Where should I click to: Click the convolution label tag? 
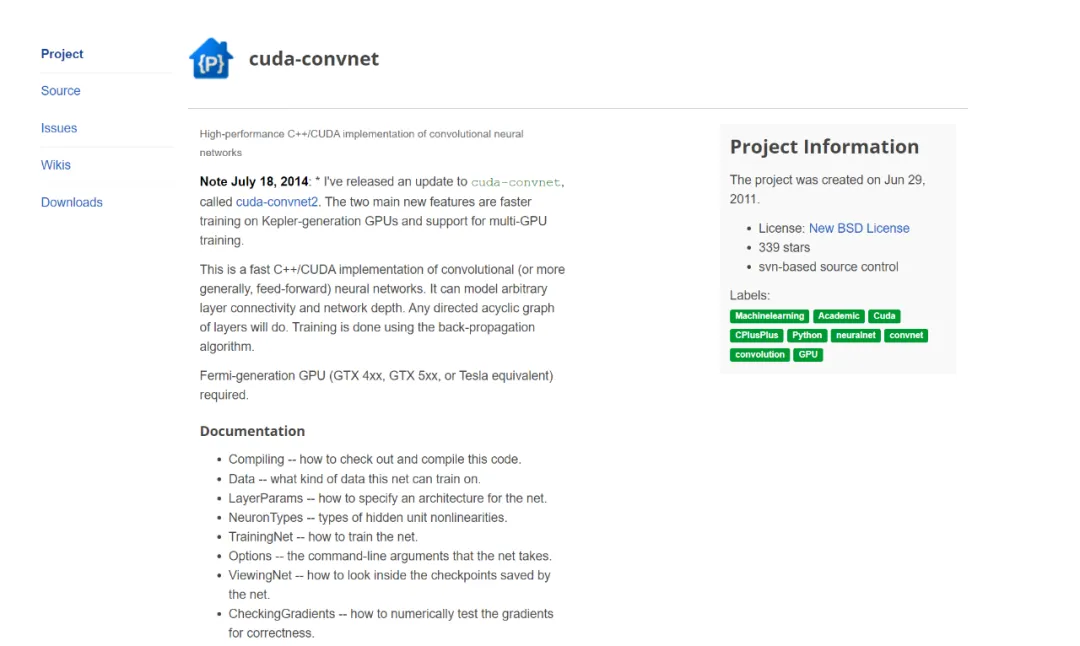(760, 354)
